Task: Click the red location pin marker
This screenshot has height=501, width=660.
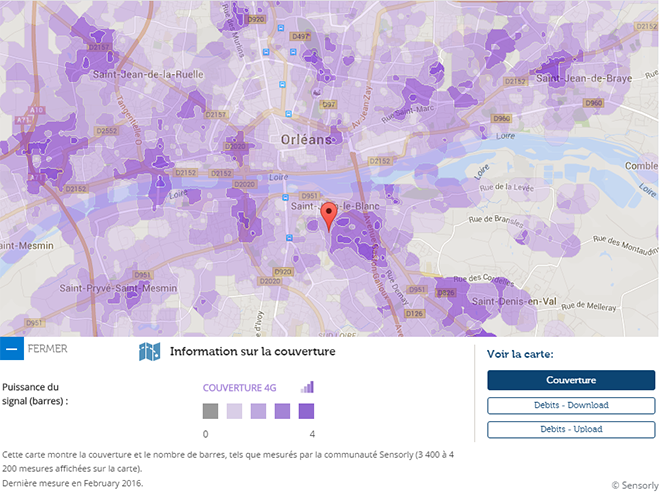Action: tap(329, 216)
